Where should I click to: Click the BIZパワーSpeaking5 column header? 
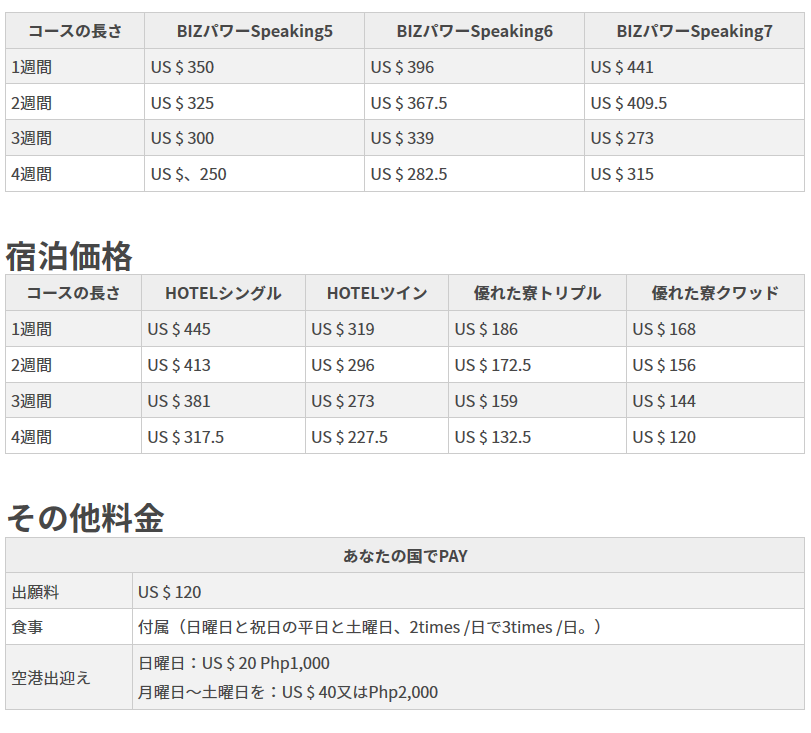pos(254,31)
